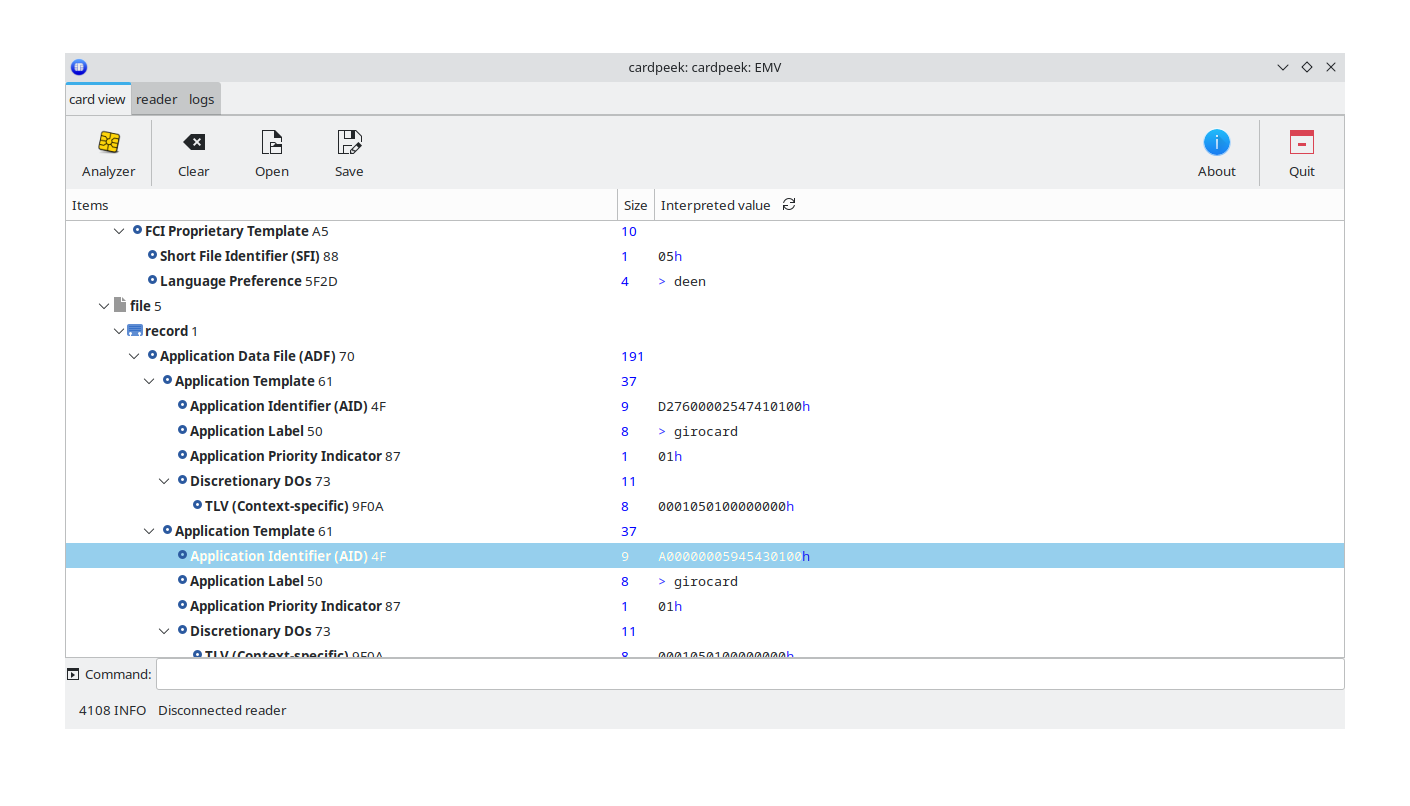The width and height of the screenshot is (1410, 806).
Task: Collapse the file 5 tree node
Action: (x=104, y=306)
